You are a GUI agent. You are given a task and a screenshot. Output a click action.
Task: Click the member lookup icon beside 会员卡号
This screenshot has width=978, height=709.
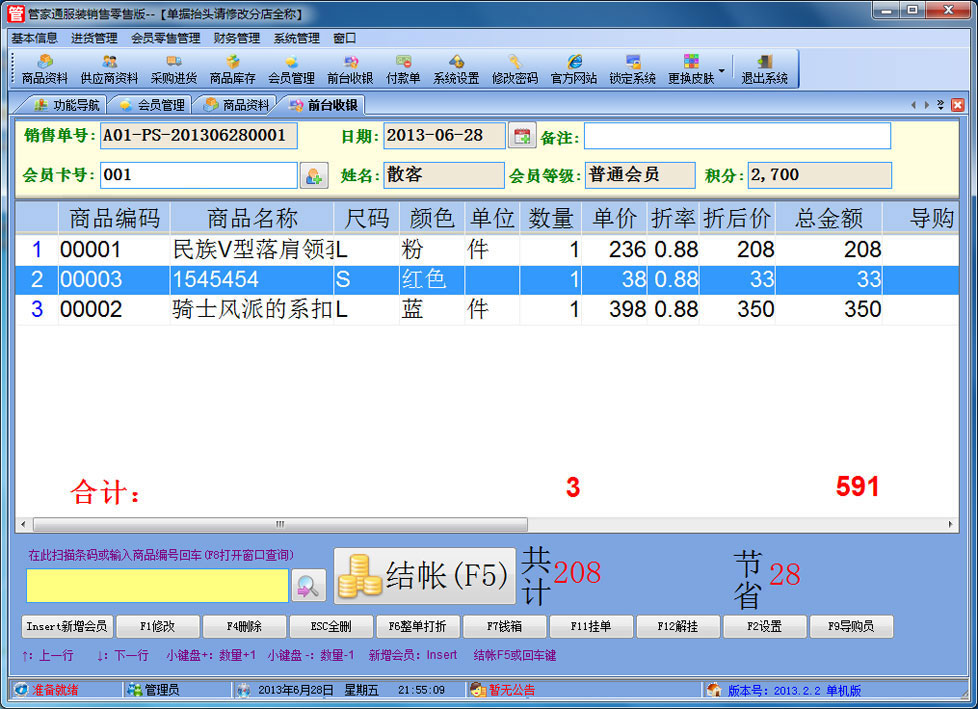(x=314, y=176)
